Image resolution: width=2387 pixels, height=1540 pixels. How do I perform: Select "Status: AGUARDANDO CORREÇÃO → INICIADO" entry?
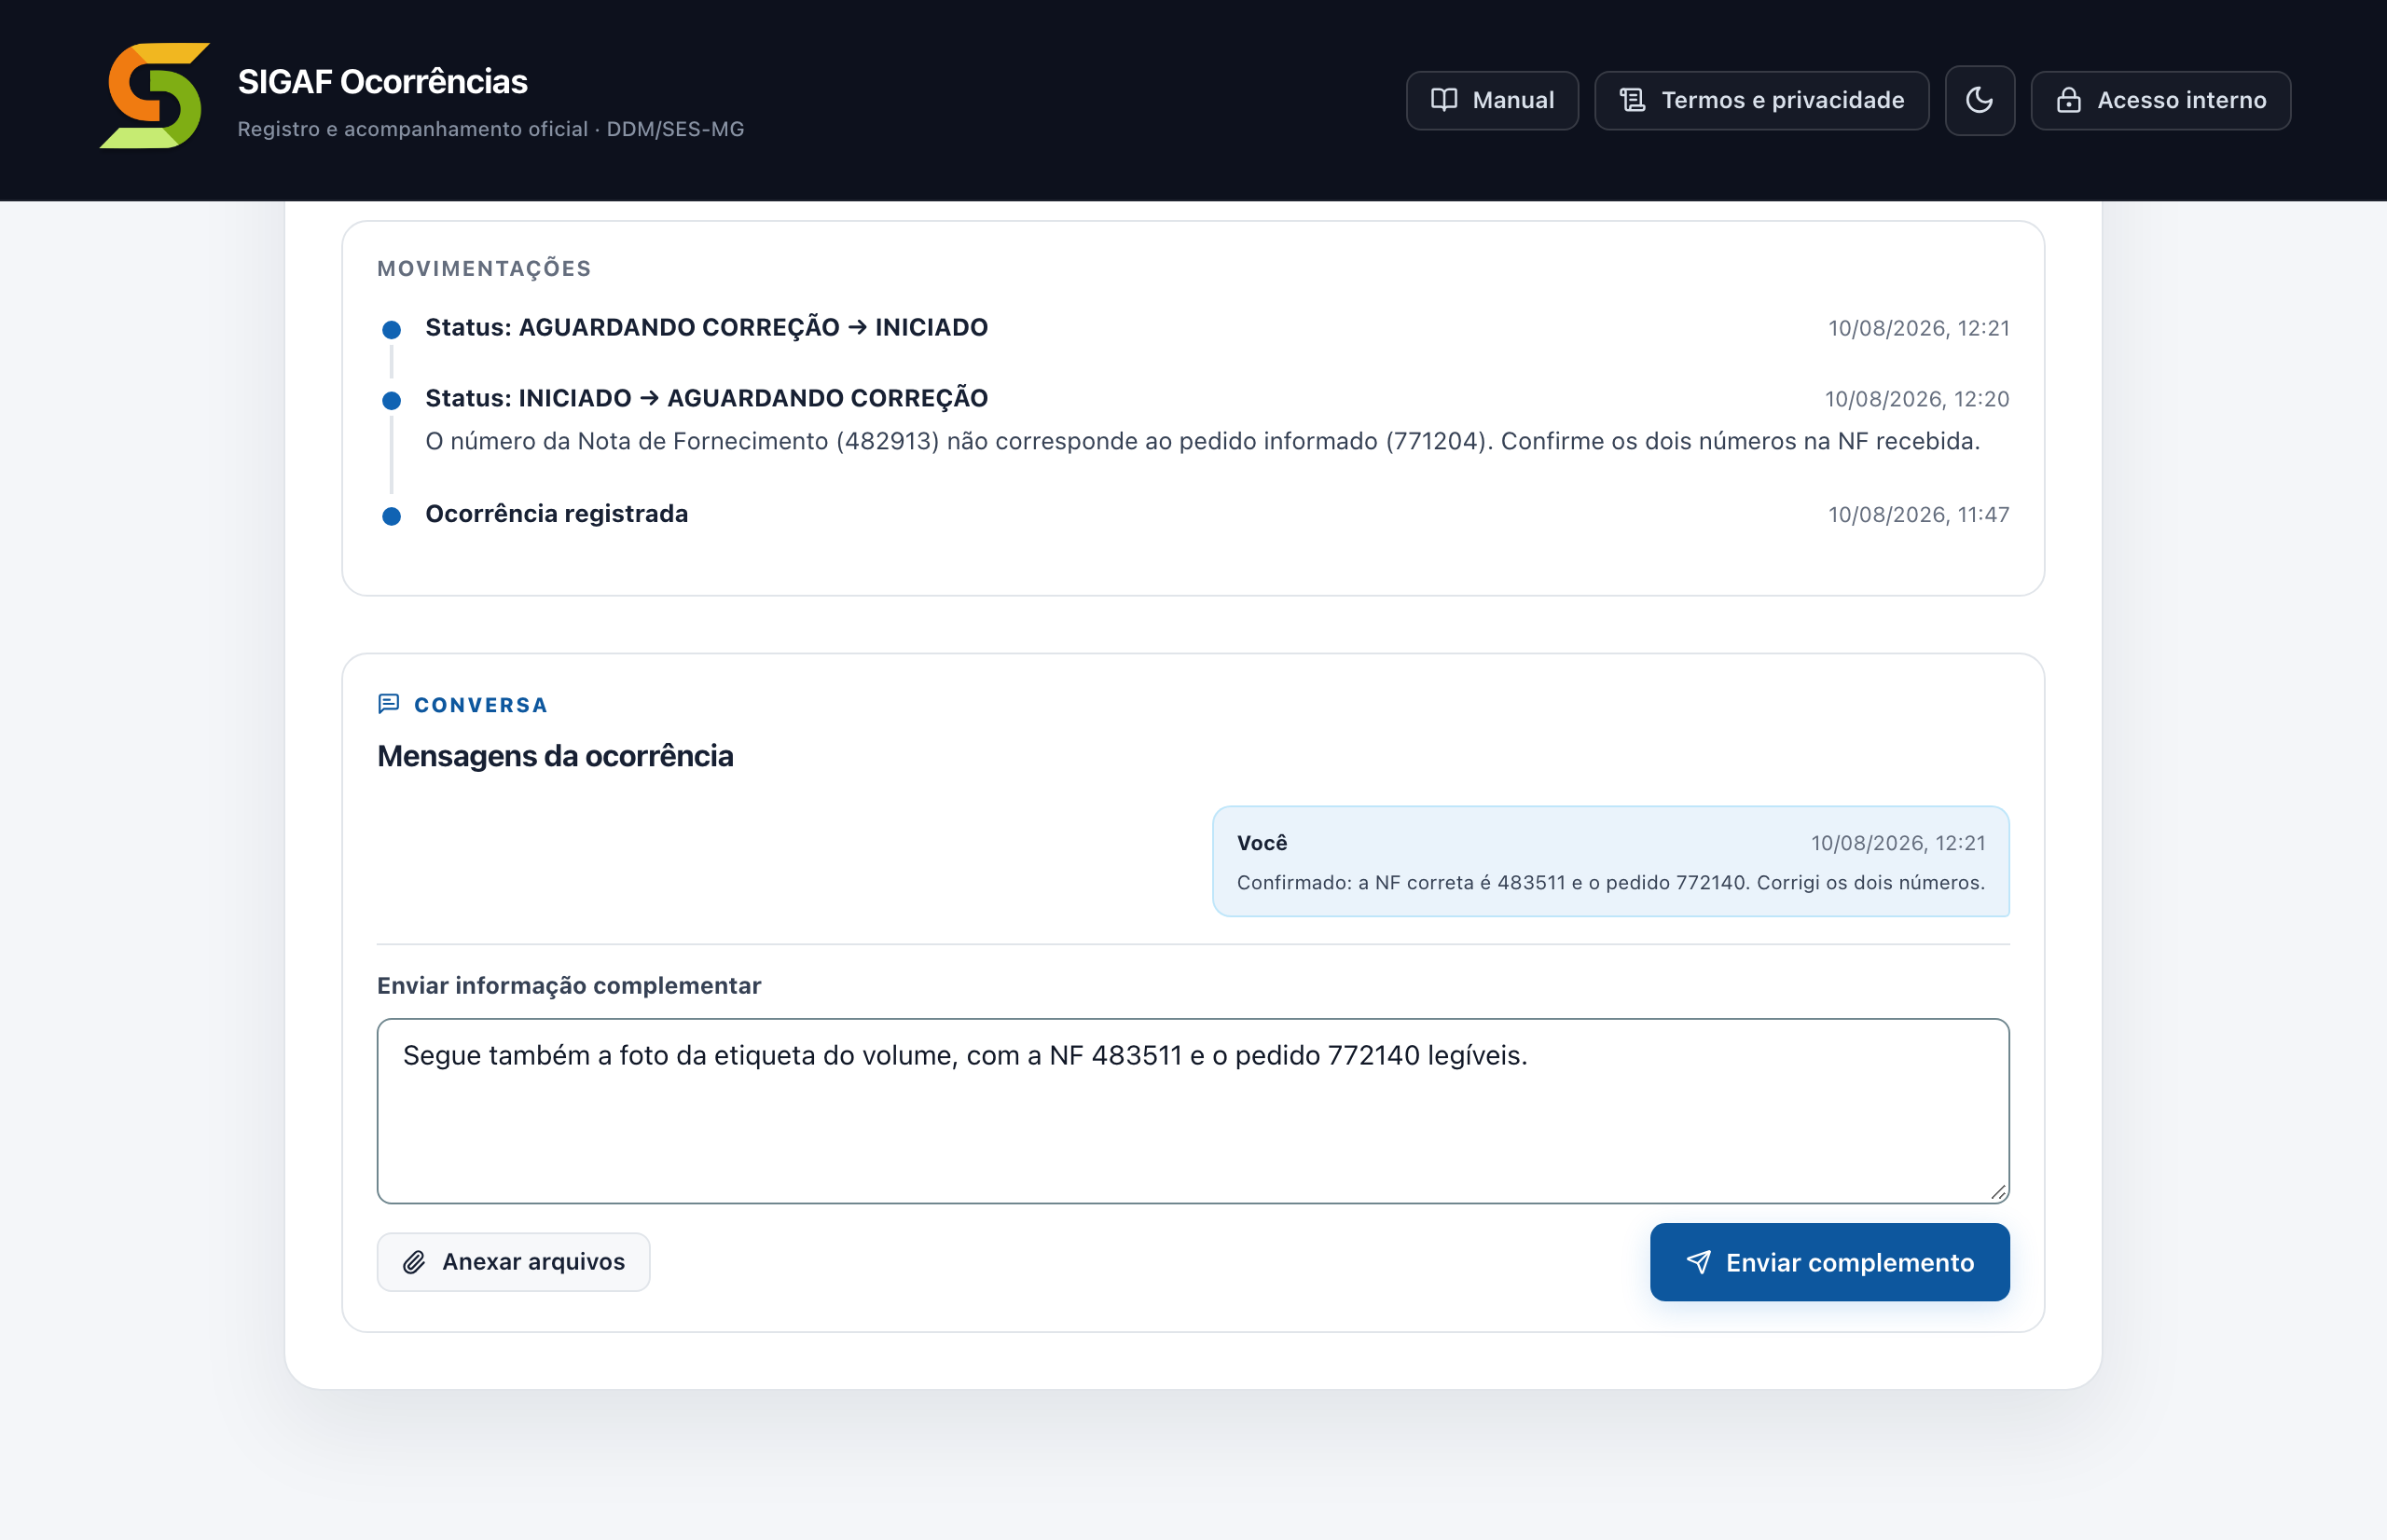706,327
